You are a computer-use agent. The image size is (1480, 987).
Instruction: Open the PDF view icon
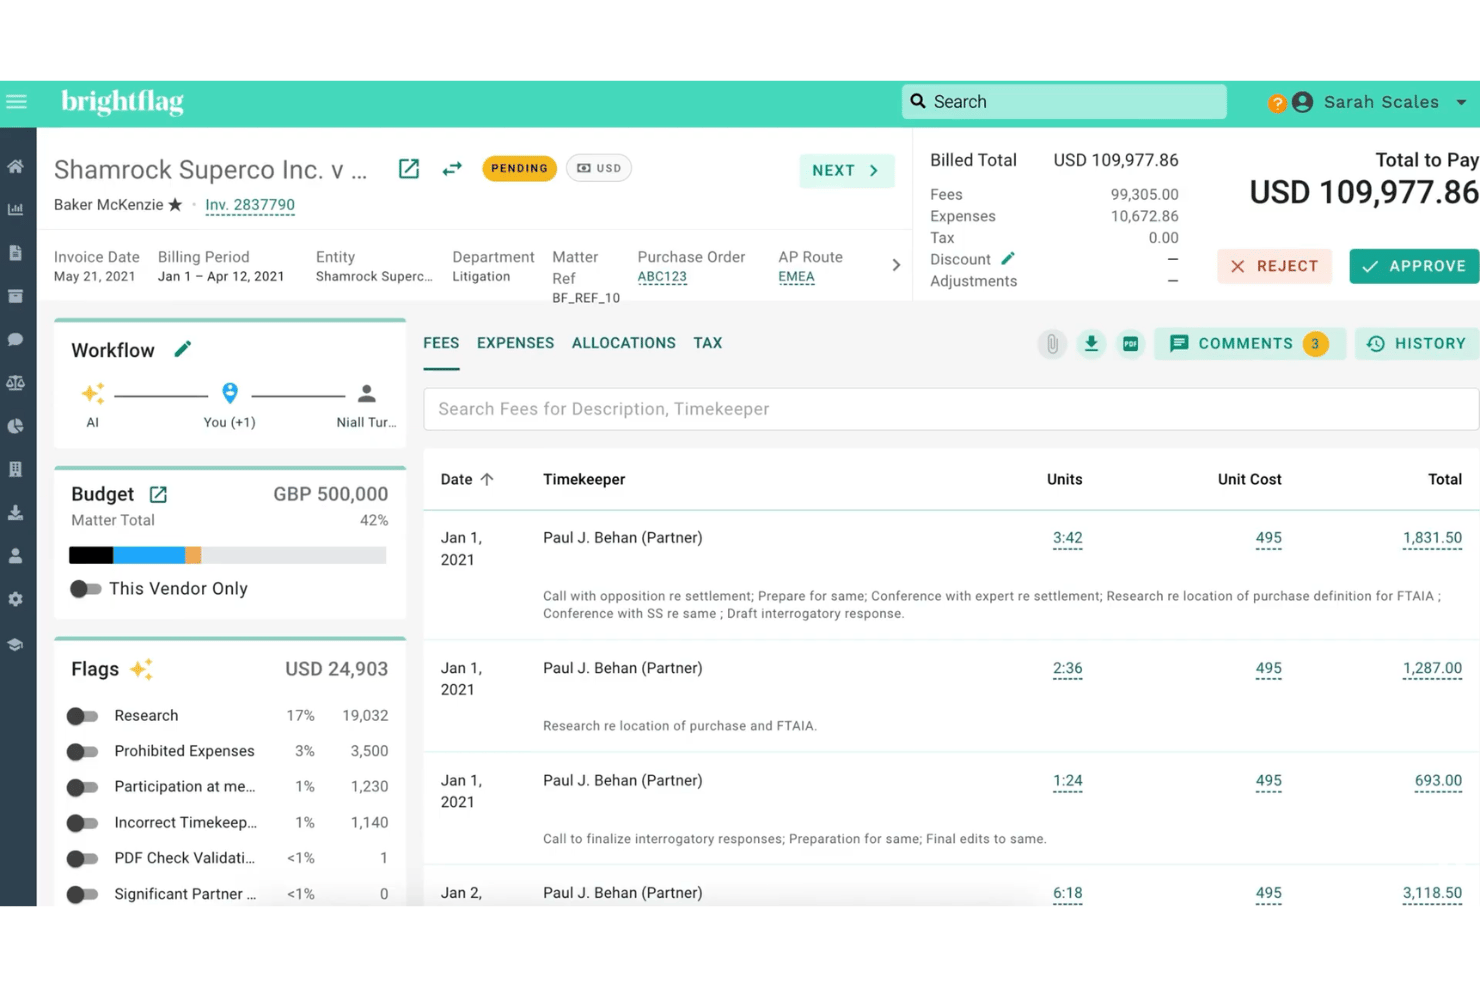pyautogui.click(x=1130, y=344)
